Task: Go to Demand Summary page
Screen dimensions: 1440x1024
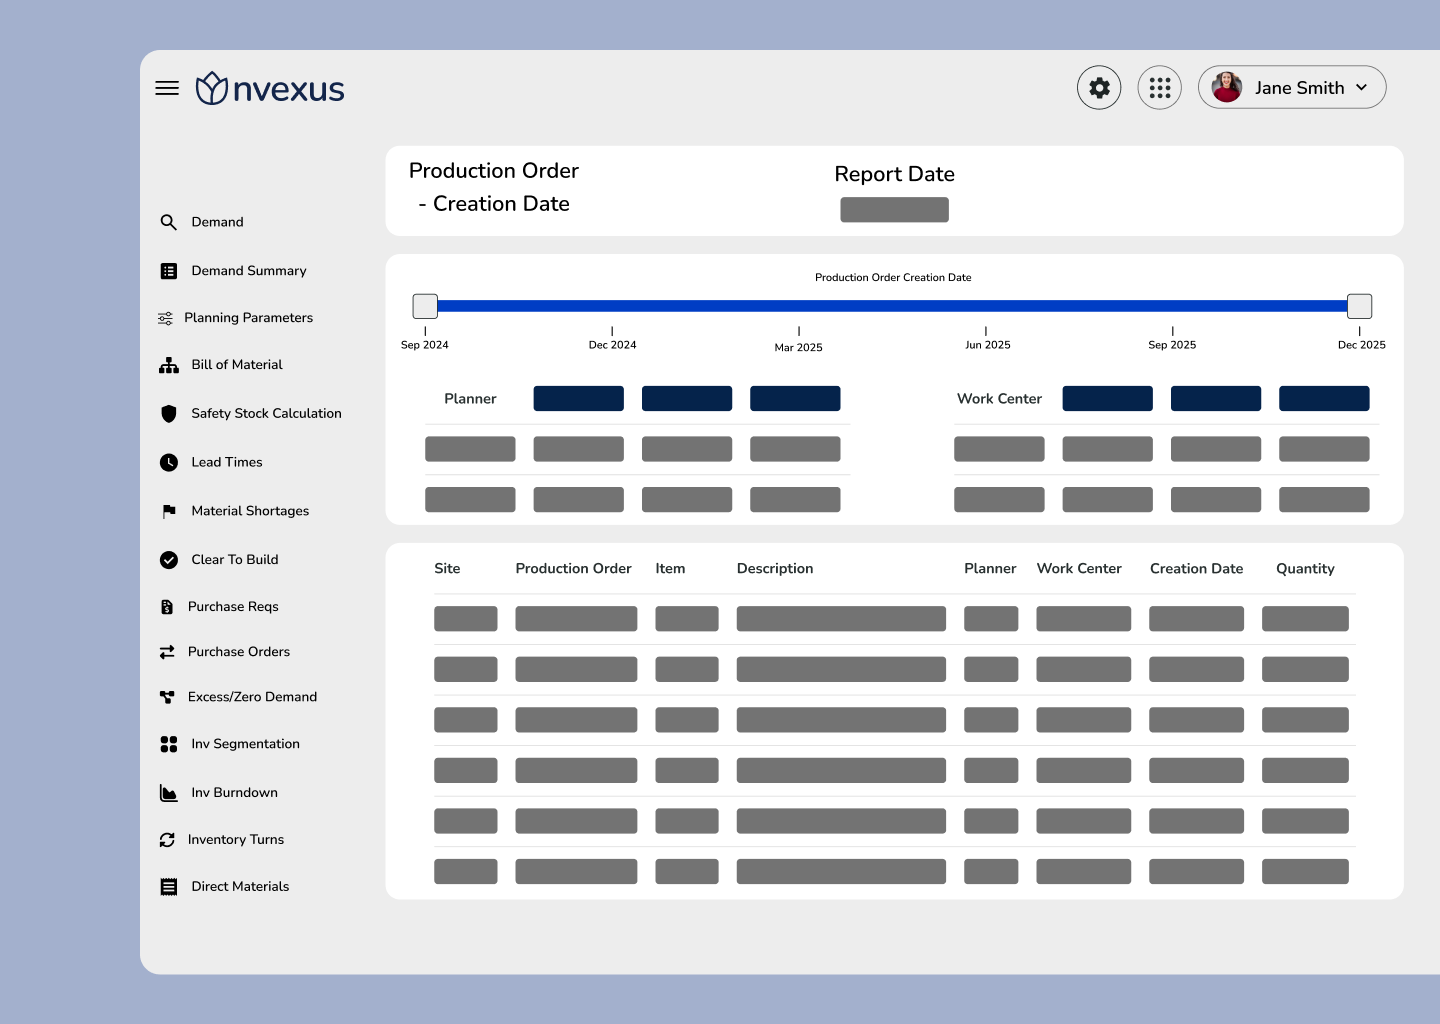Action: pos(249,271)
